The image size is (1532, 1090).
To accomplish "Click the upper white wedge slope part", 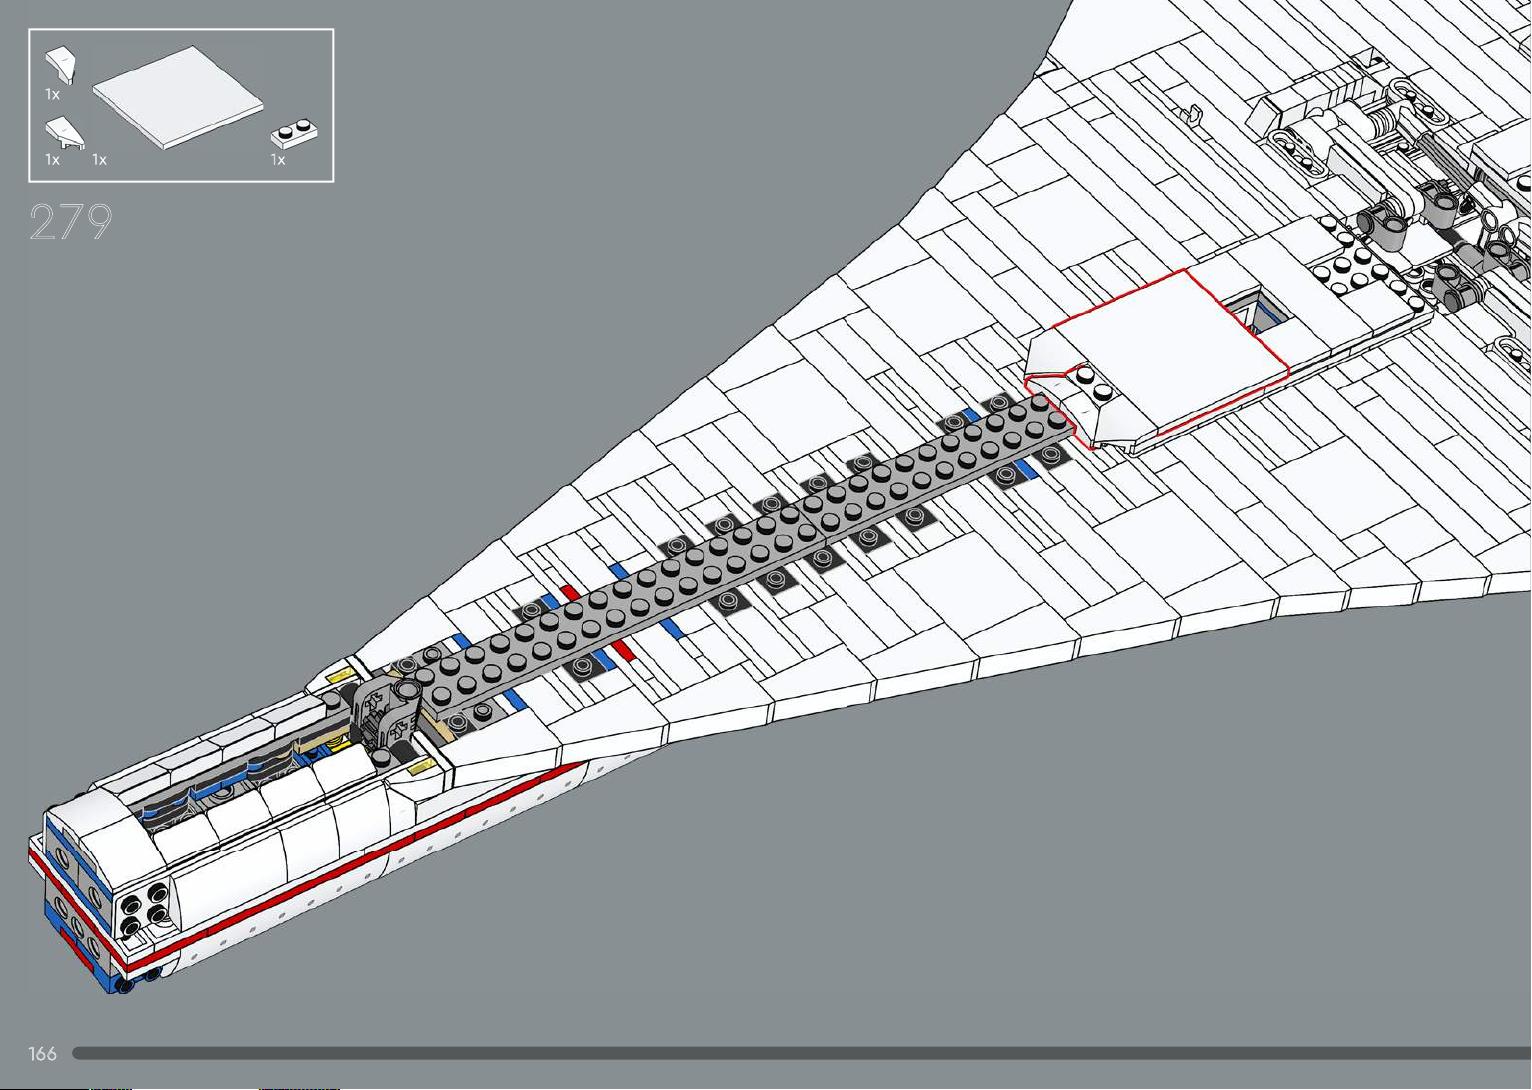I will click(x=62, y=64).
